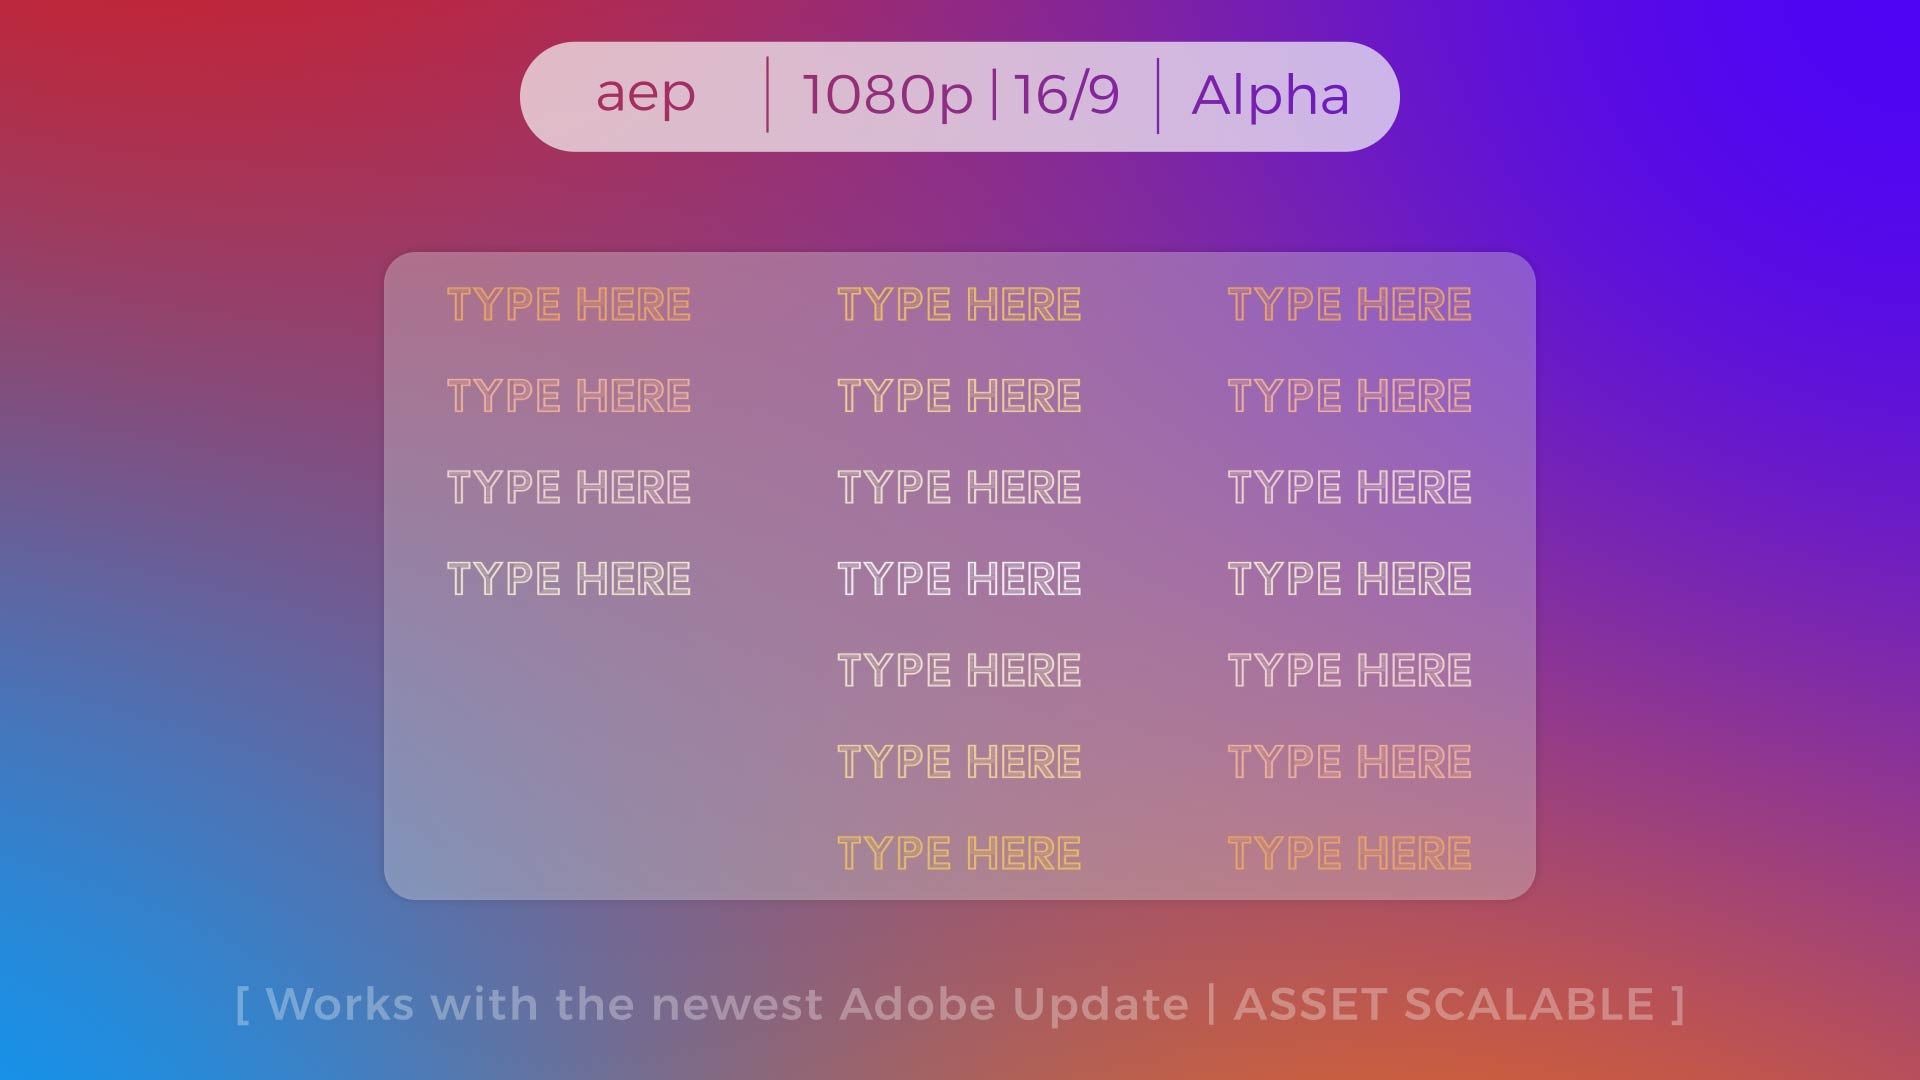The image size is (1920, 1080).
Task: Click top TYPE HERE in right column
Action: pyautogui.click(x=1349, y=304)
